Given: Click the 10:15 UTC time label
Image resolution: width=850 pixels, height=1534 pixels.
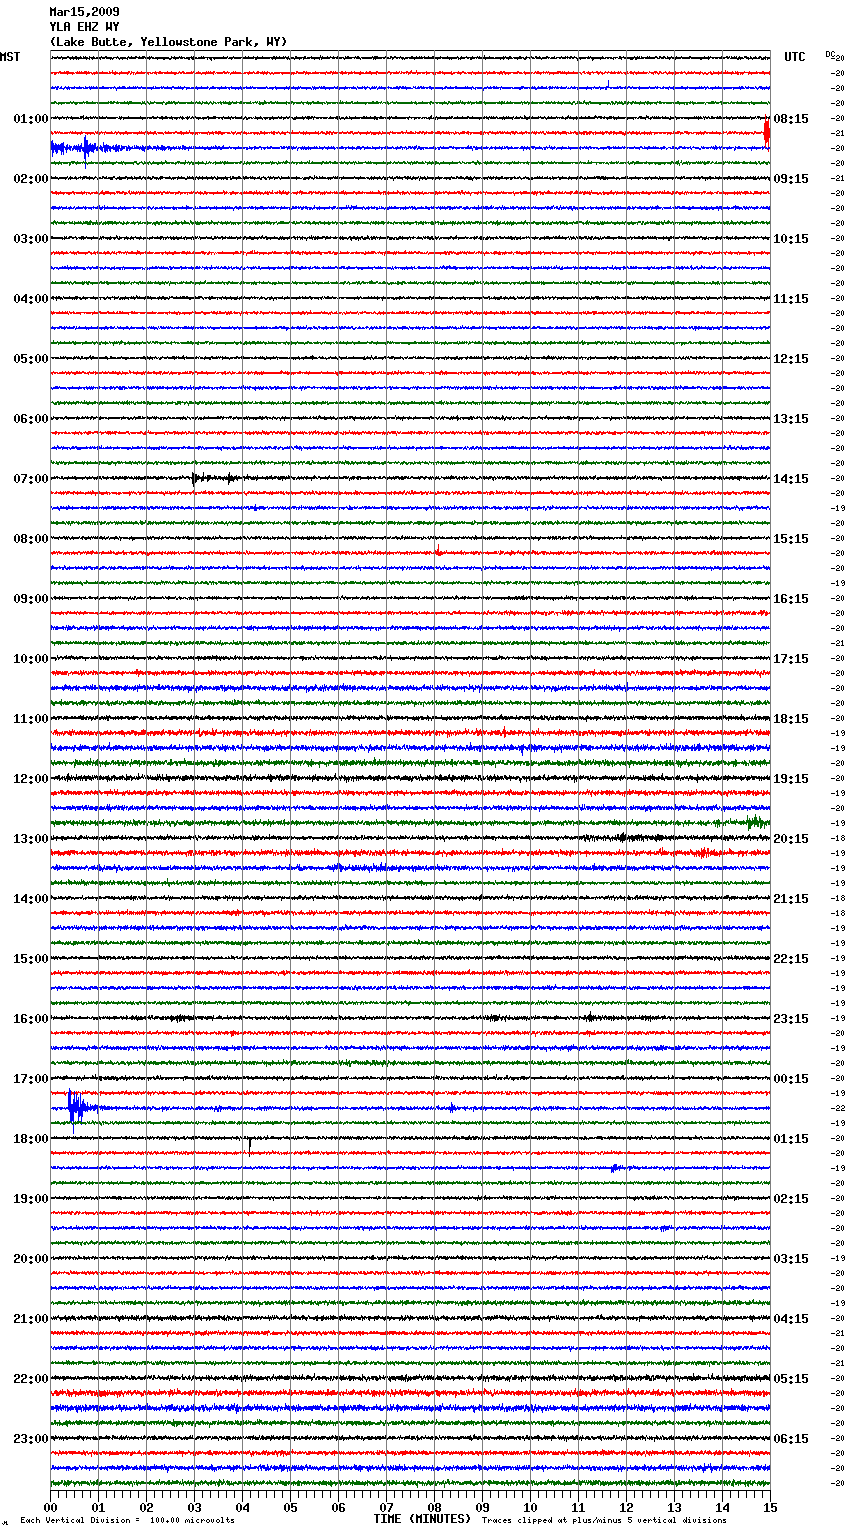Looking at the screenshot, I should [791, 239].
